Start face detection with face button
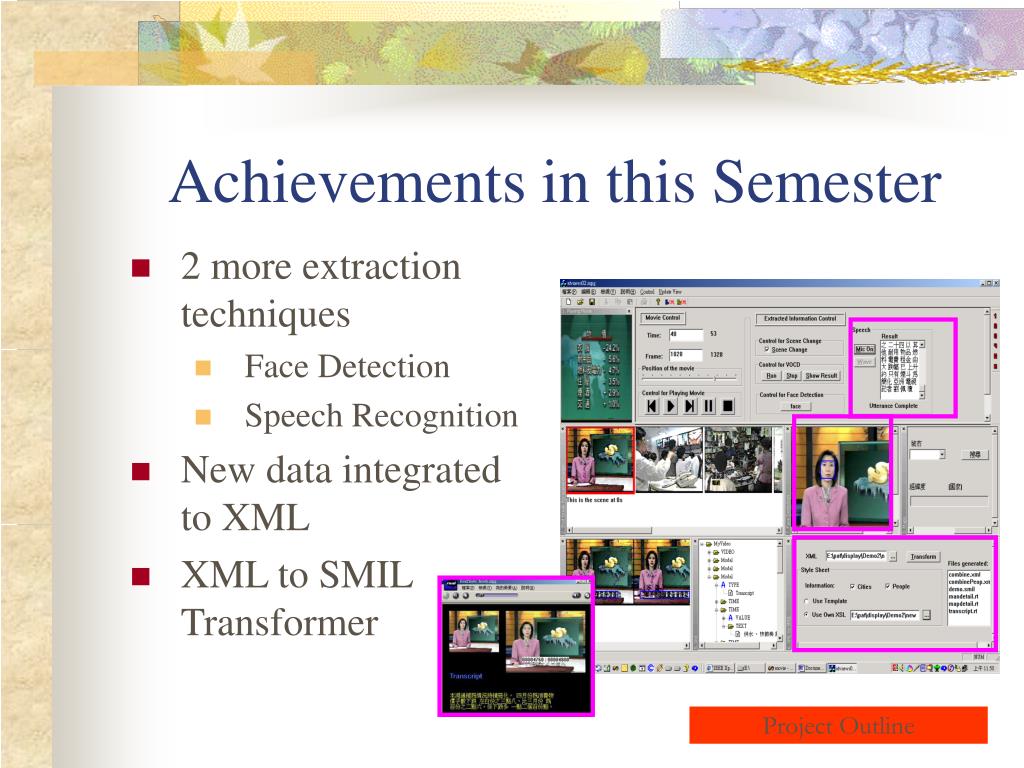This screenshot has height=768, width=1024. [x=795, y=406]
